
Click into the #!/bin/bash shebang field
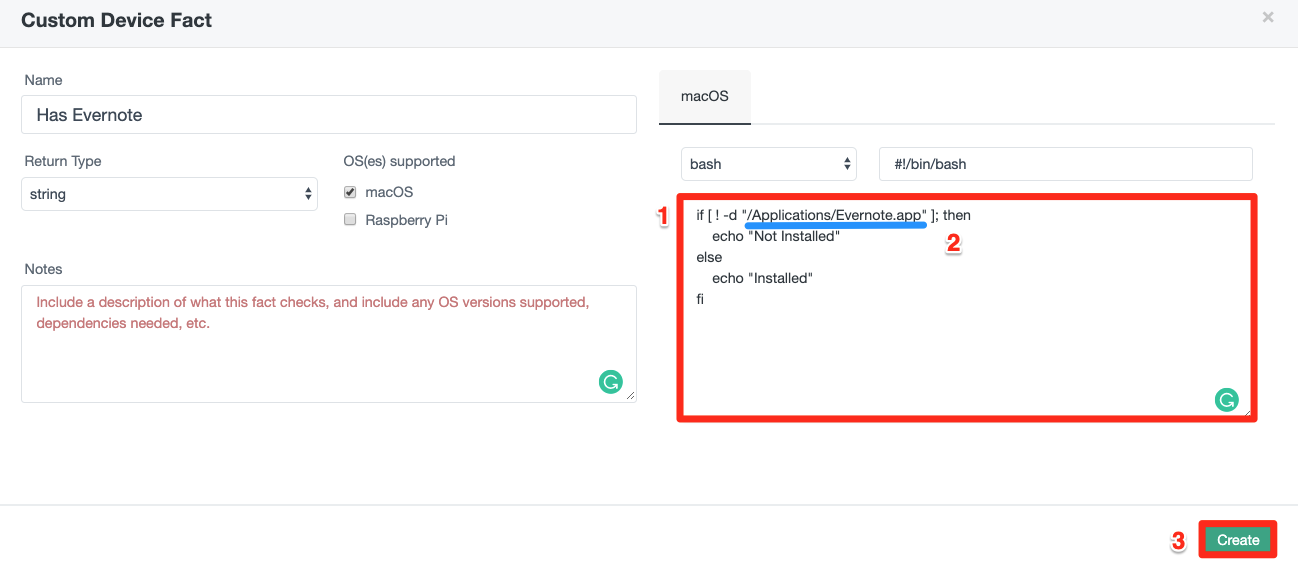[x=1065, y=164]
